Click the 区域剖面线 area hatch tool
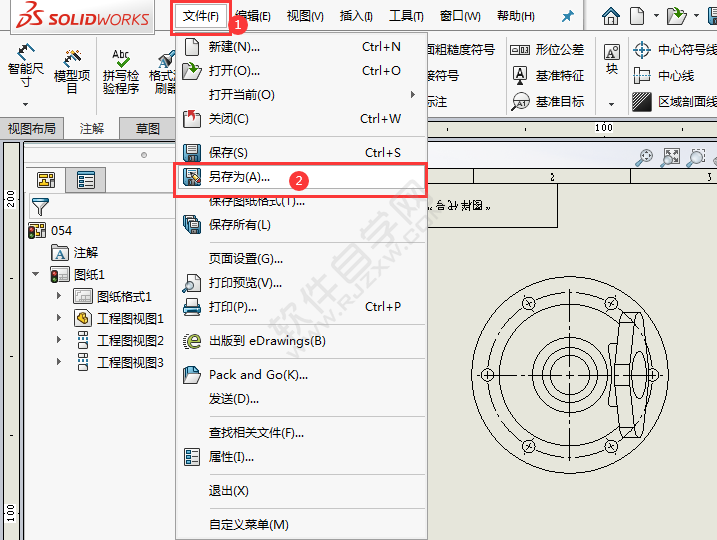 [x=674, y=102]
